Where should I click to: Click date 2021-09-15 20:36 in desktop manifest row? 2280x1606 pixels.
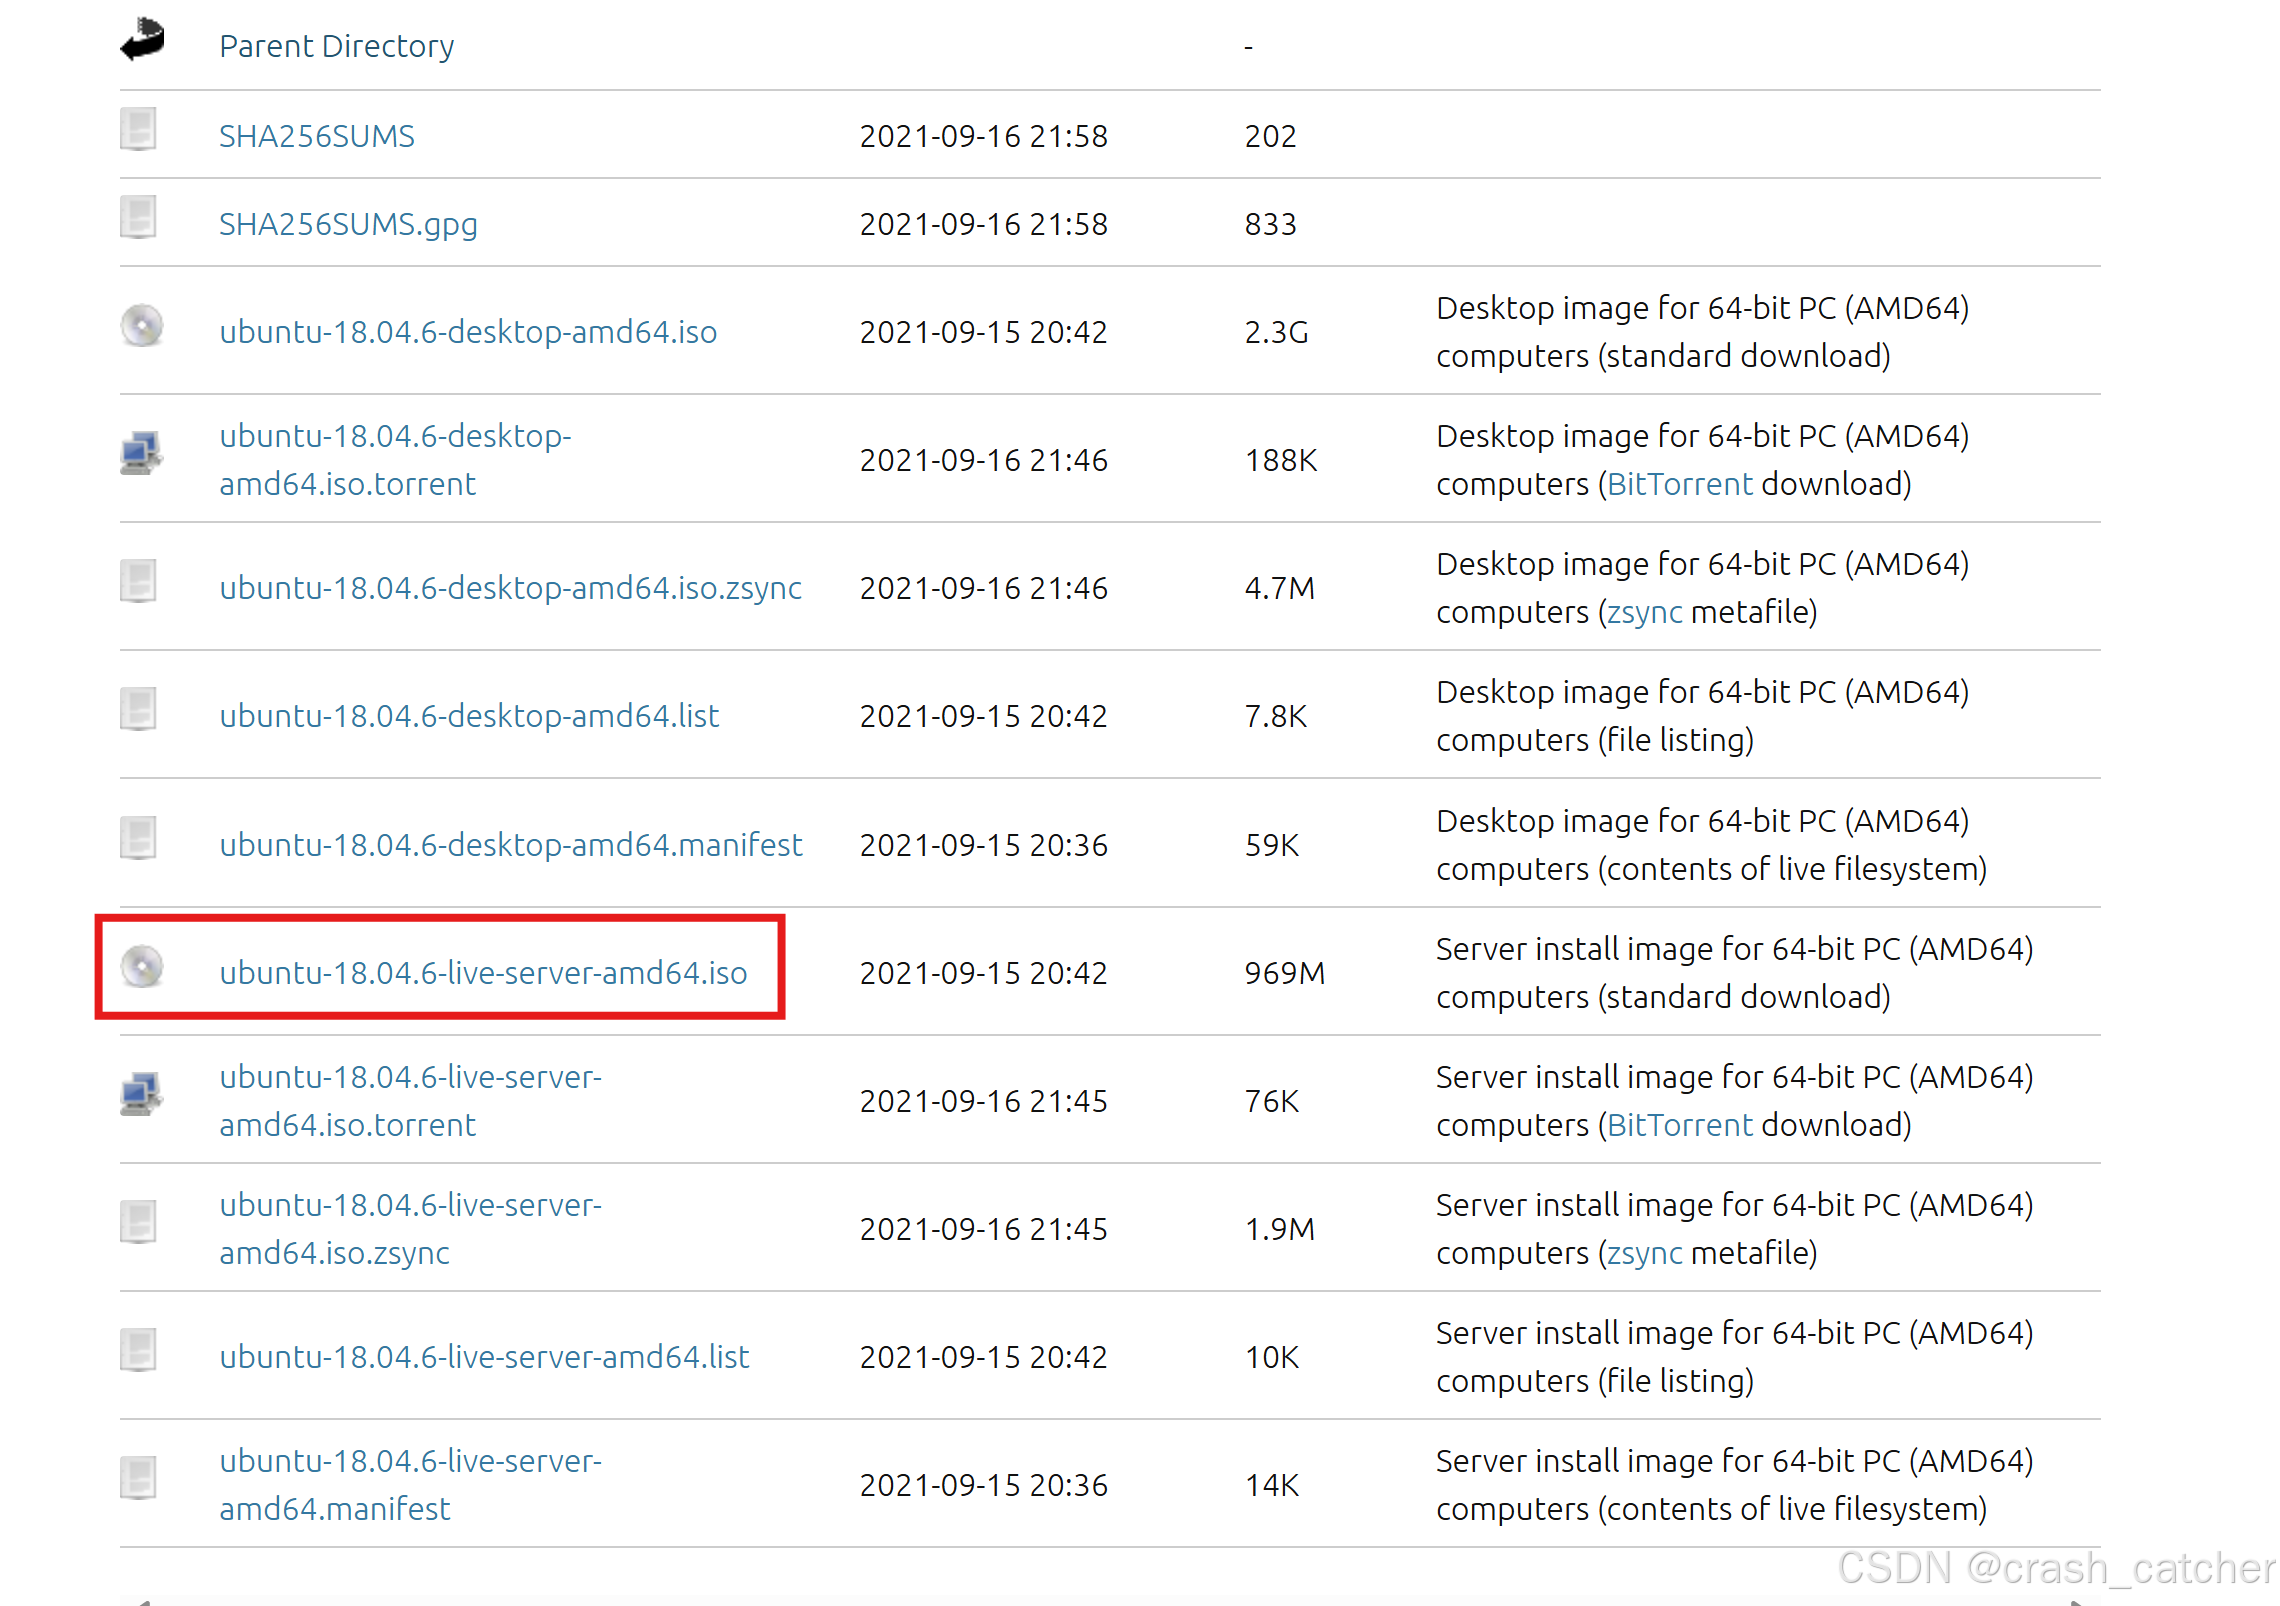pyautogui.click(x=984, y=845)
